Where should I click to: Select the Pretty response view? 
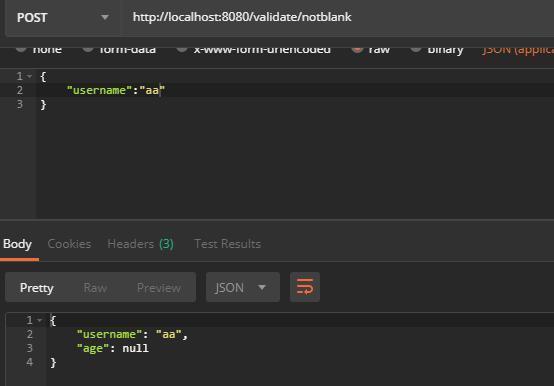tap(37, 288)
